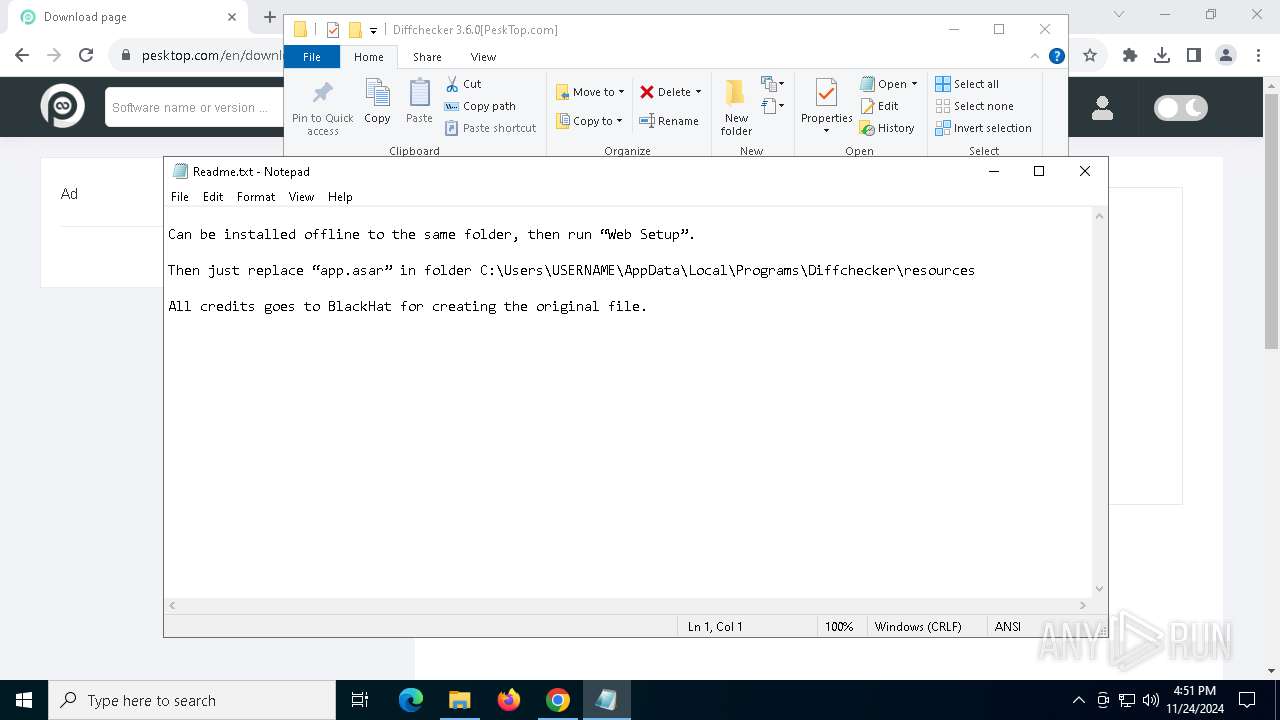The image size is (1280, 720).
Task: Open Explorer File tab
Action: click(x=312, y=57)
